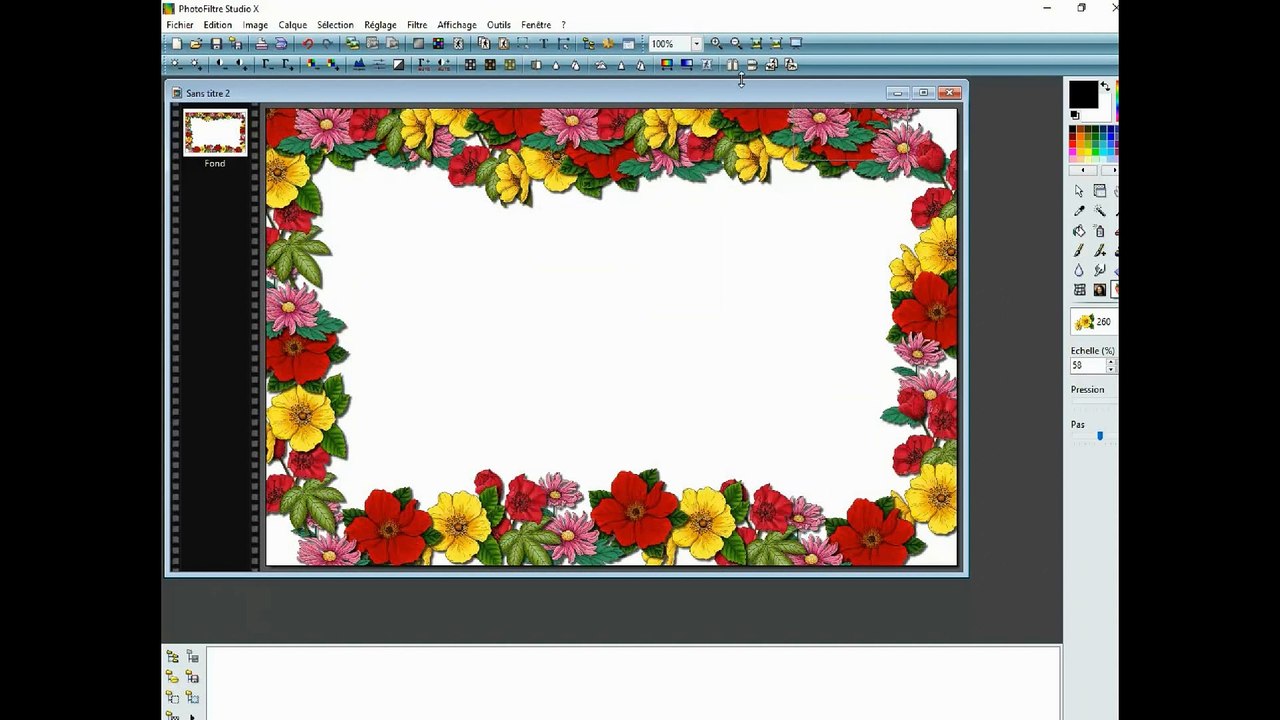The image size is (1280, 720).
Task: Open the Affichage menu
Action: point(457,25)
